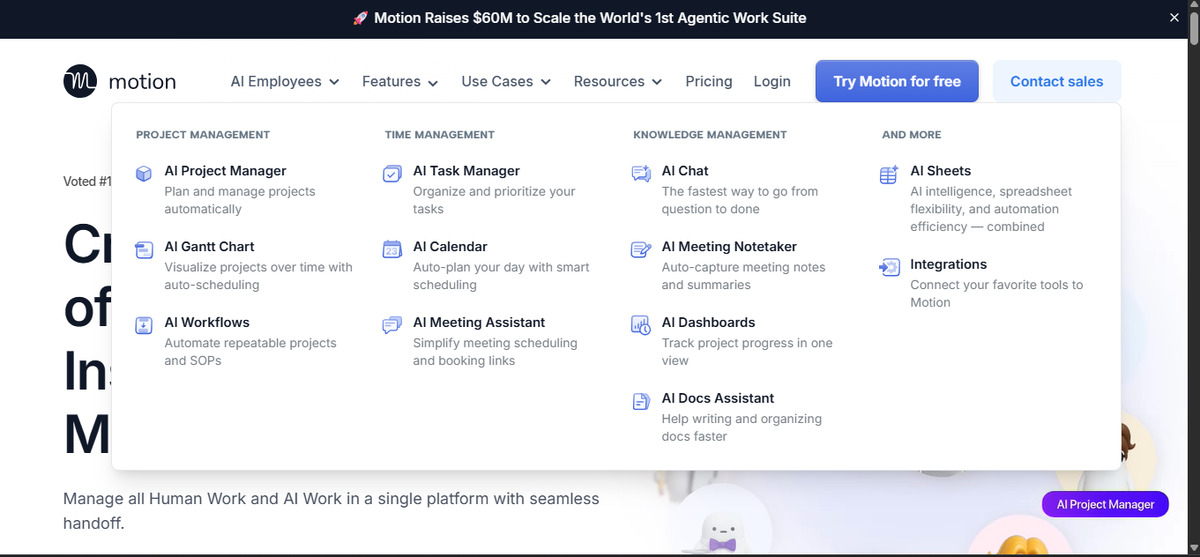The height and width of the screenshot is (557, 1200).
Task: Click the AI Project Manager cube icon
Action: pyautogui.click(x=144, y=174)
